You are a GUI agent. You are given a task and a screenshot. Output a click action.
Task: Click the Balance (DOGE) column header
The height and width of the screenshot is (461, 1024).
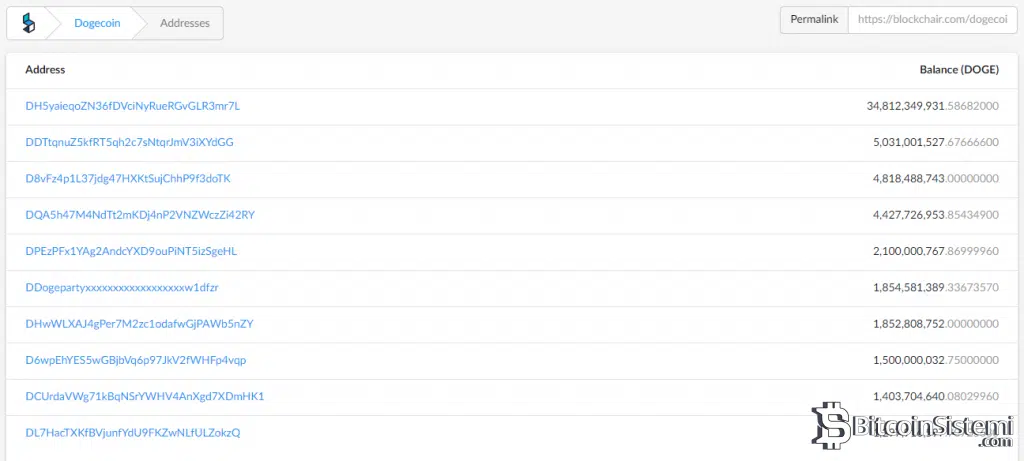tap(959, 70)
